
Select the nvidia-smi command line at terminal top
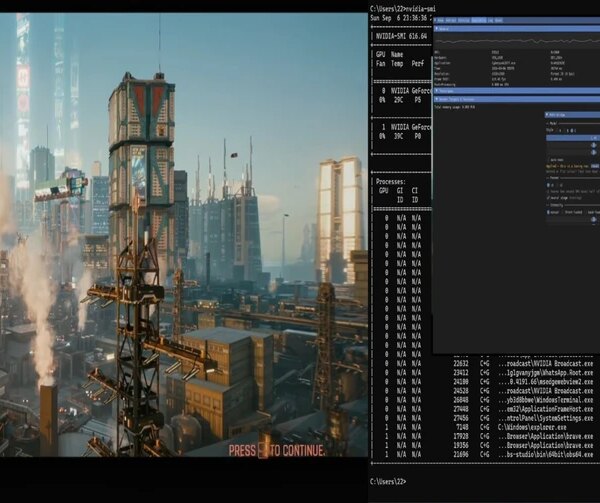click(403, 9)
